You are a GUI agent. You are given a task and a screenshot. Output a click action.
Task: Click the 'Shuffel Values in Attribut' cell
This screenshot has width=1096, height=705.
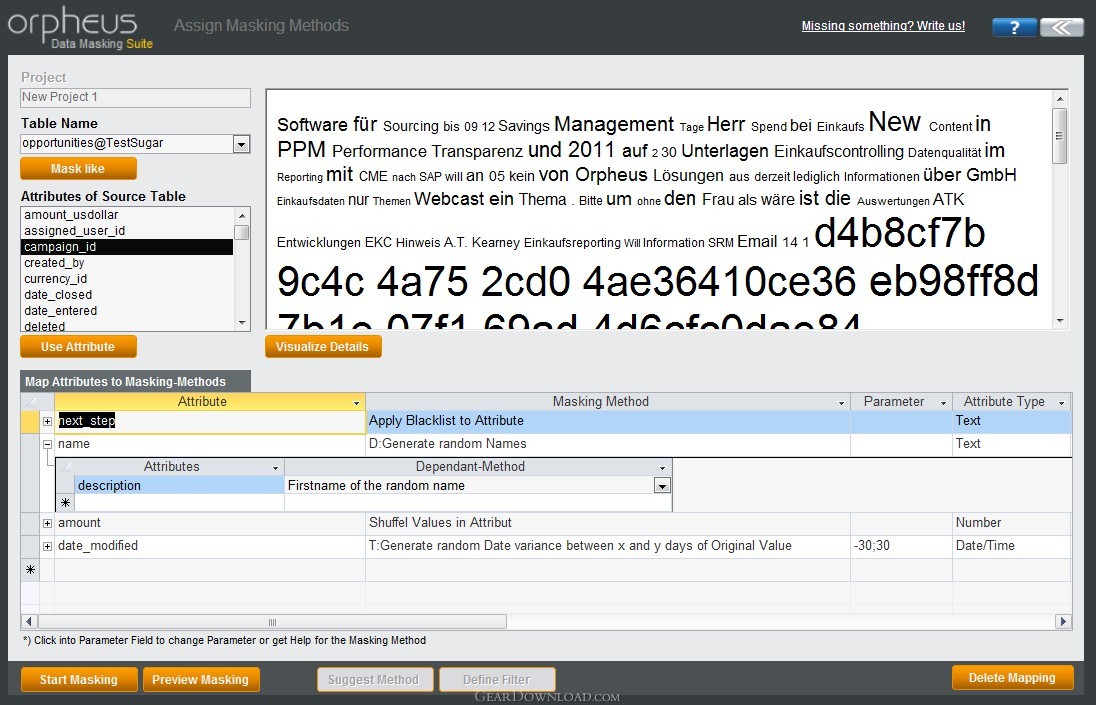tap(608, 523)
